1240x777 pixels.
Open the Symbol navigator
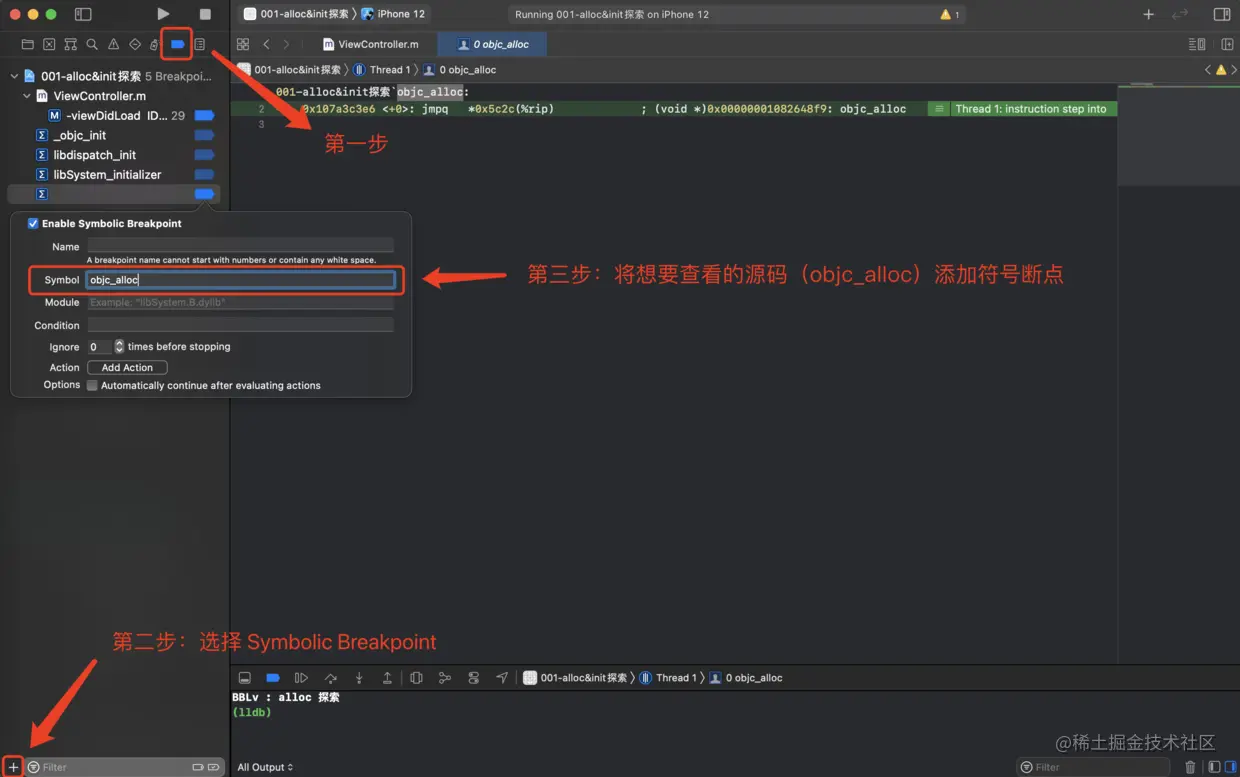(70, 44)
